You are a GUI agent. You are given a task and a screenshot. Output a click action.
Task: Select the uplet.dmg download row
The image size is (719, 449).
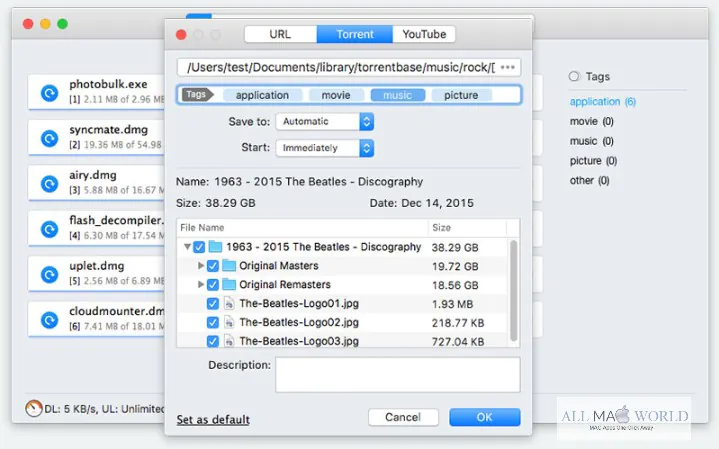coord(96,274)
